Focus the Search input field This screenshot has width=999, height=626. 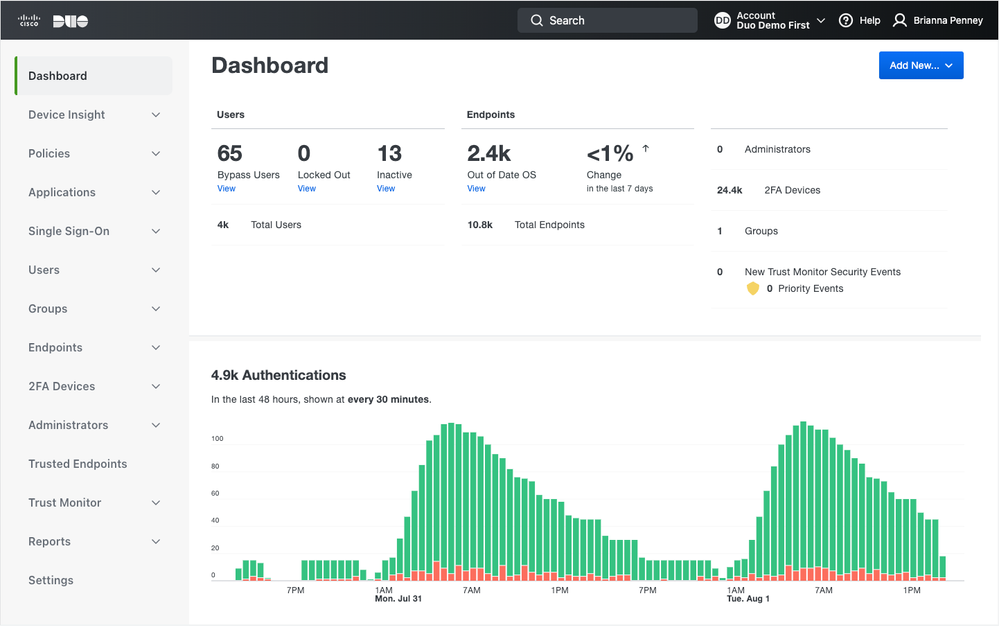607,20
